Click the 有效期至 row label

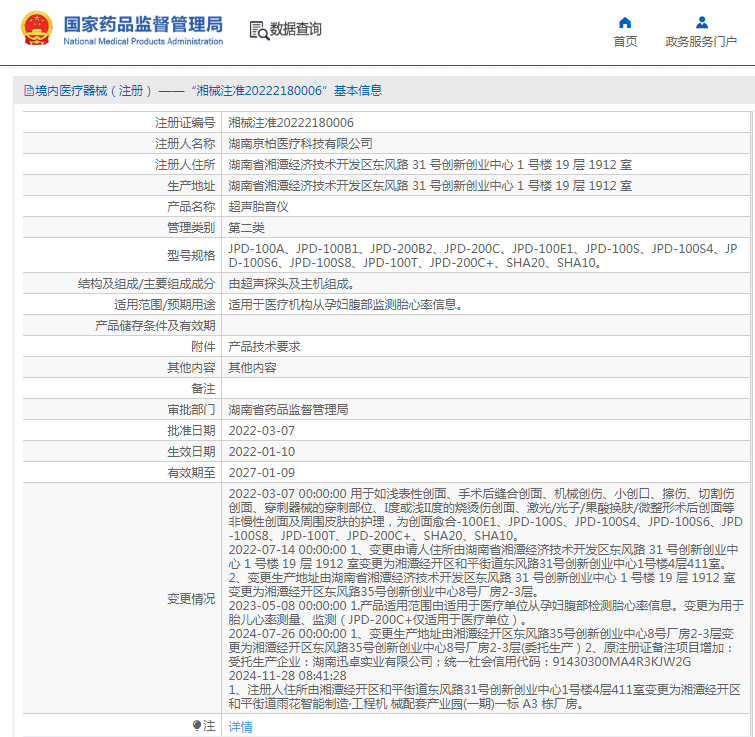click(191, 473)
